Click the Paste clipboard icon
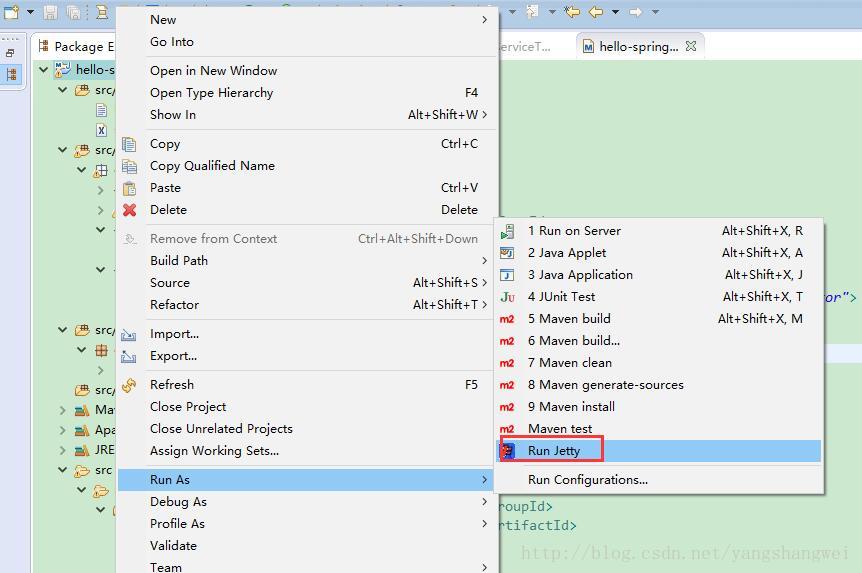The height and width of the screenshot is (573, 862). 129,188
